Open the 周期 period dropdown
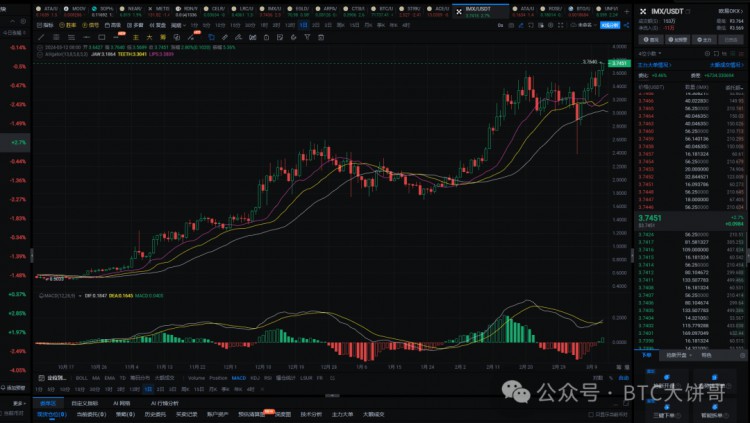Screen dimensions: 750x423 coord(178,25)
